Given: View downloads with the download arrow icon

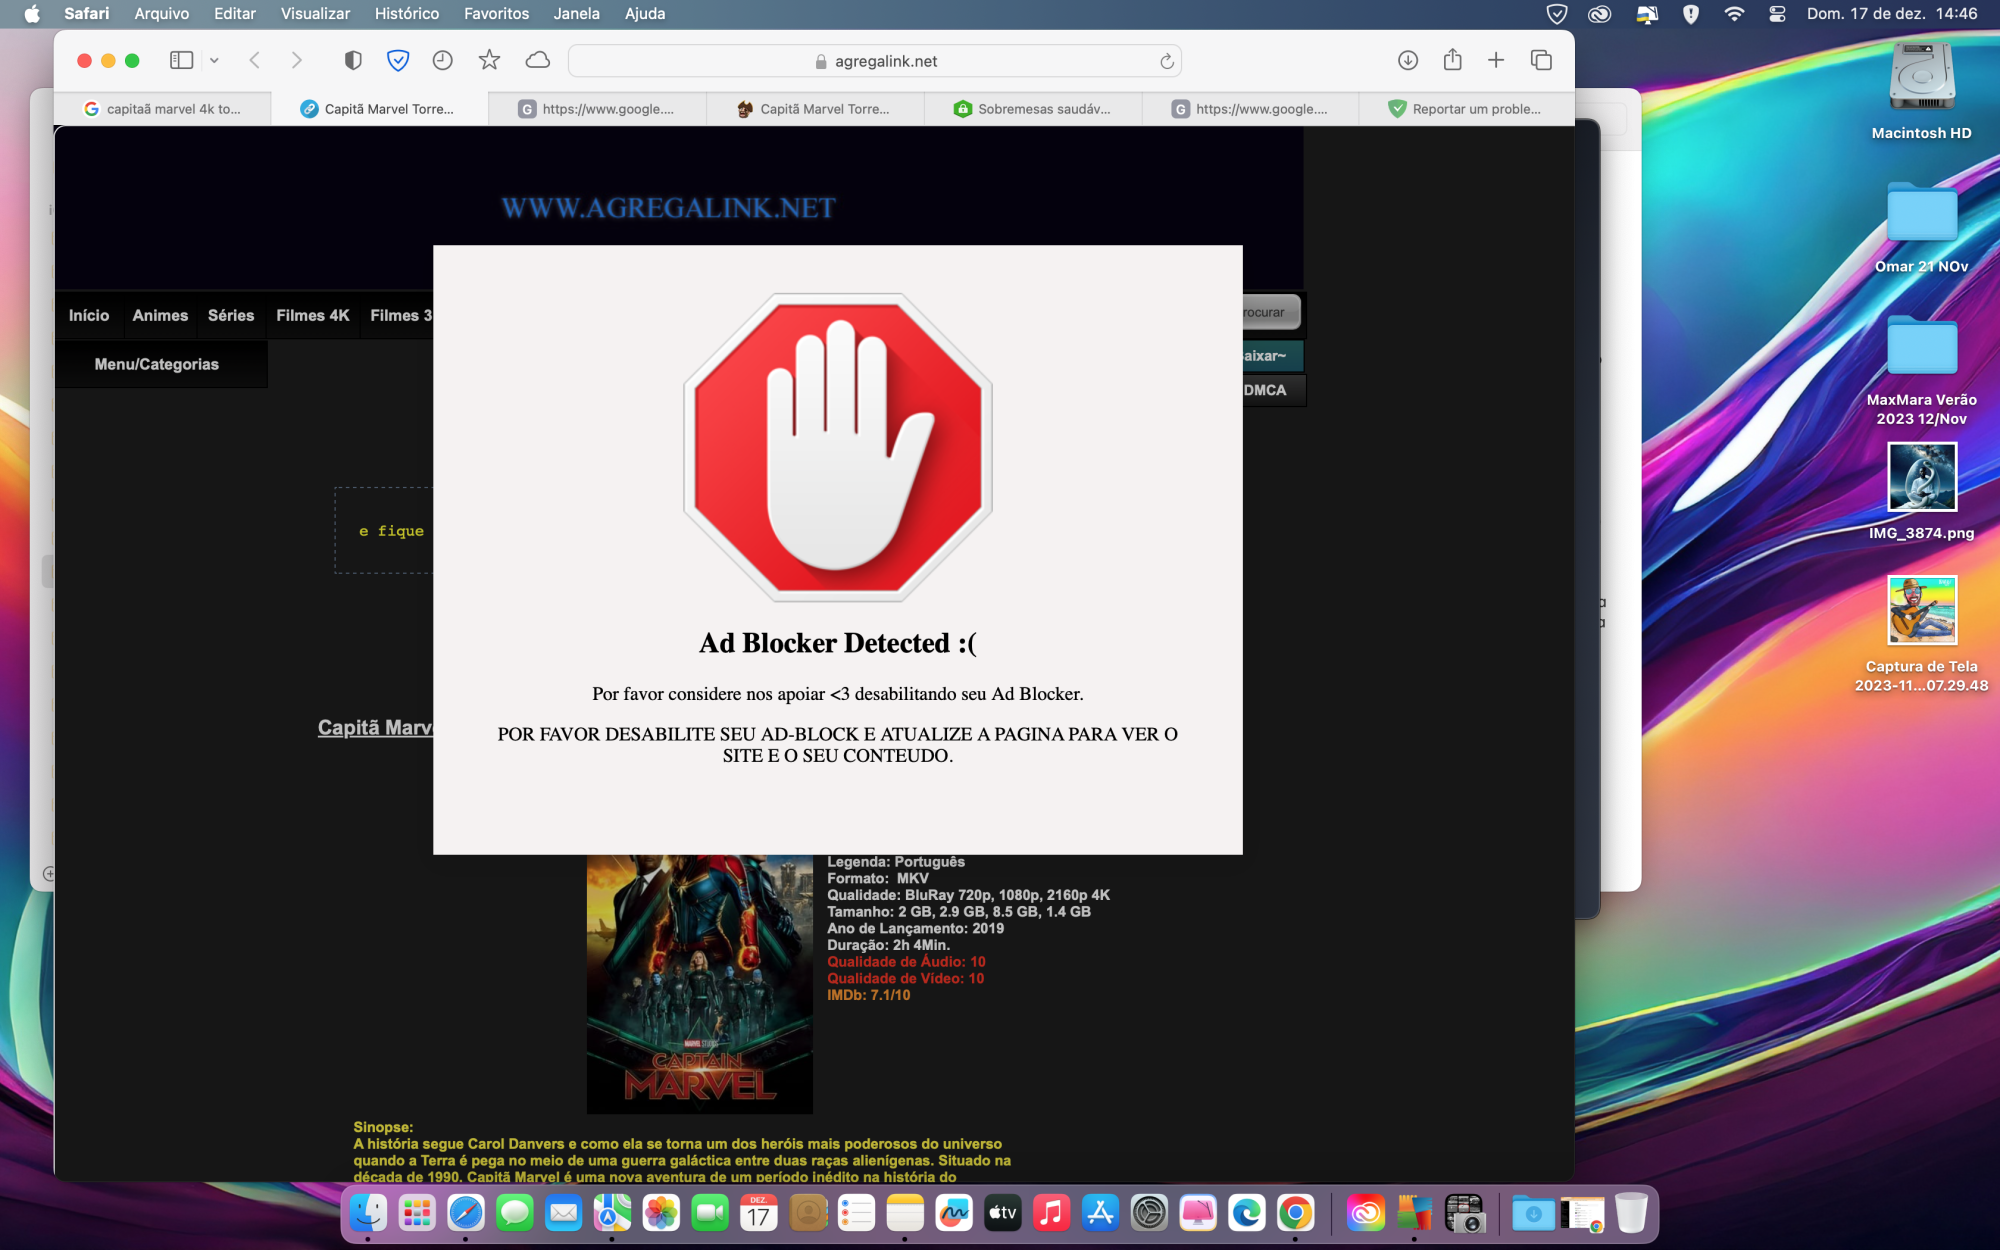Looking at the screenshot, I should click(1407, 60).
